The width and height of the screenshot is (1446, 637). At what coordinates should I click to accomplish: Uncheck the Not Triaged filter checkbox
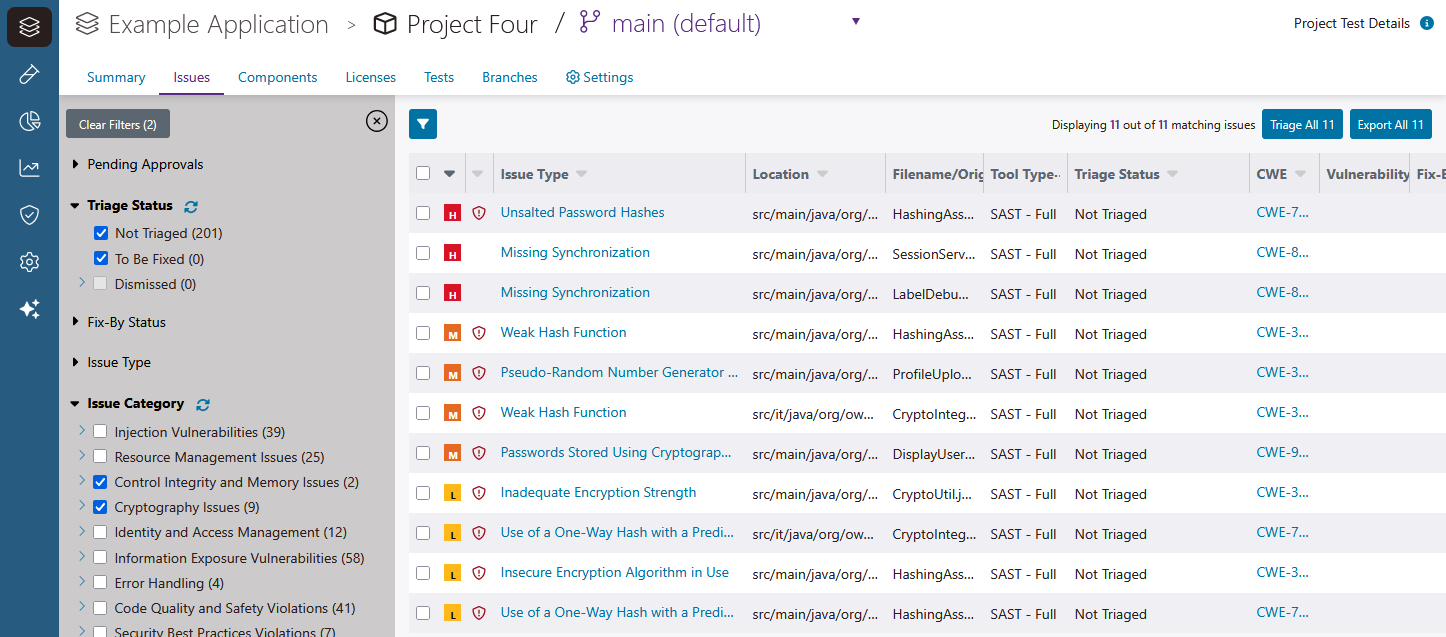[101, 233]
